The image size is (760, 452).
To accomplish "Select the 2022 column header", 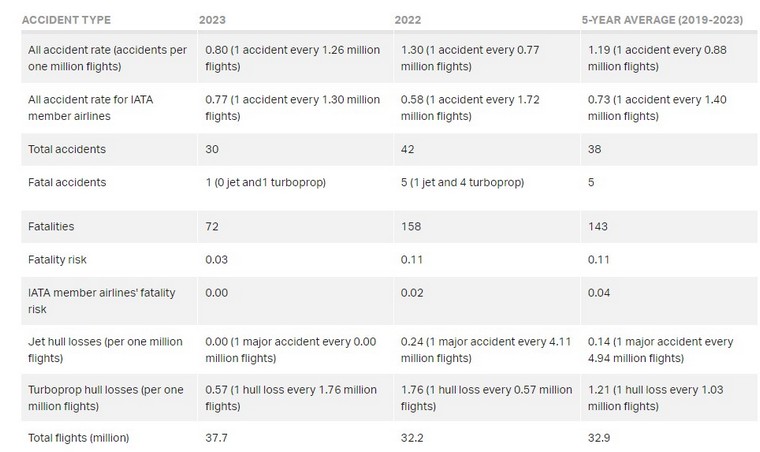I will coord(408,20).
